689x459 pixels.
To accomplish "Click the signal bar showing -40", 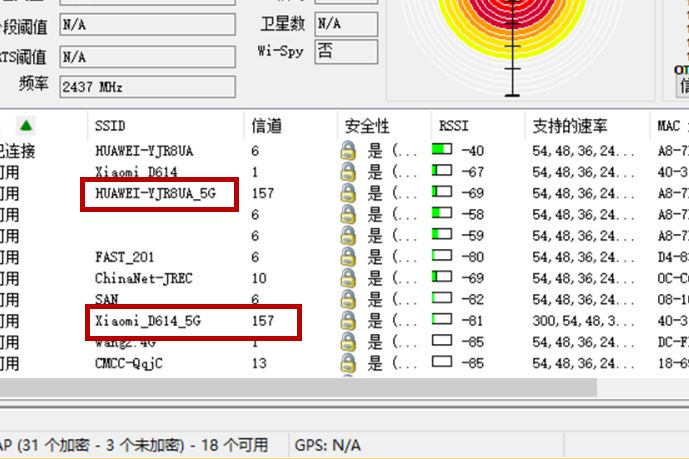I will pyautogui.click(x=442, y=149).
